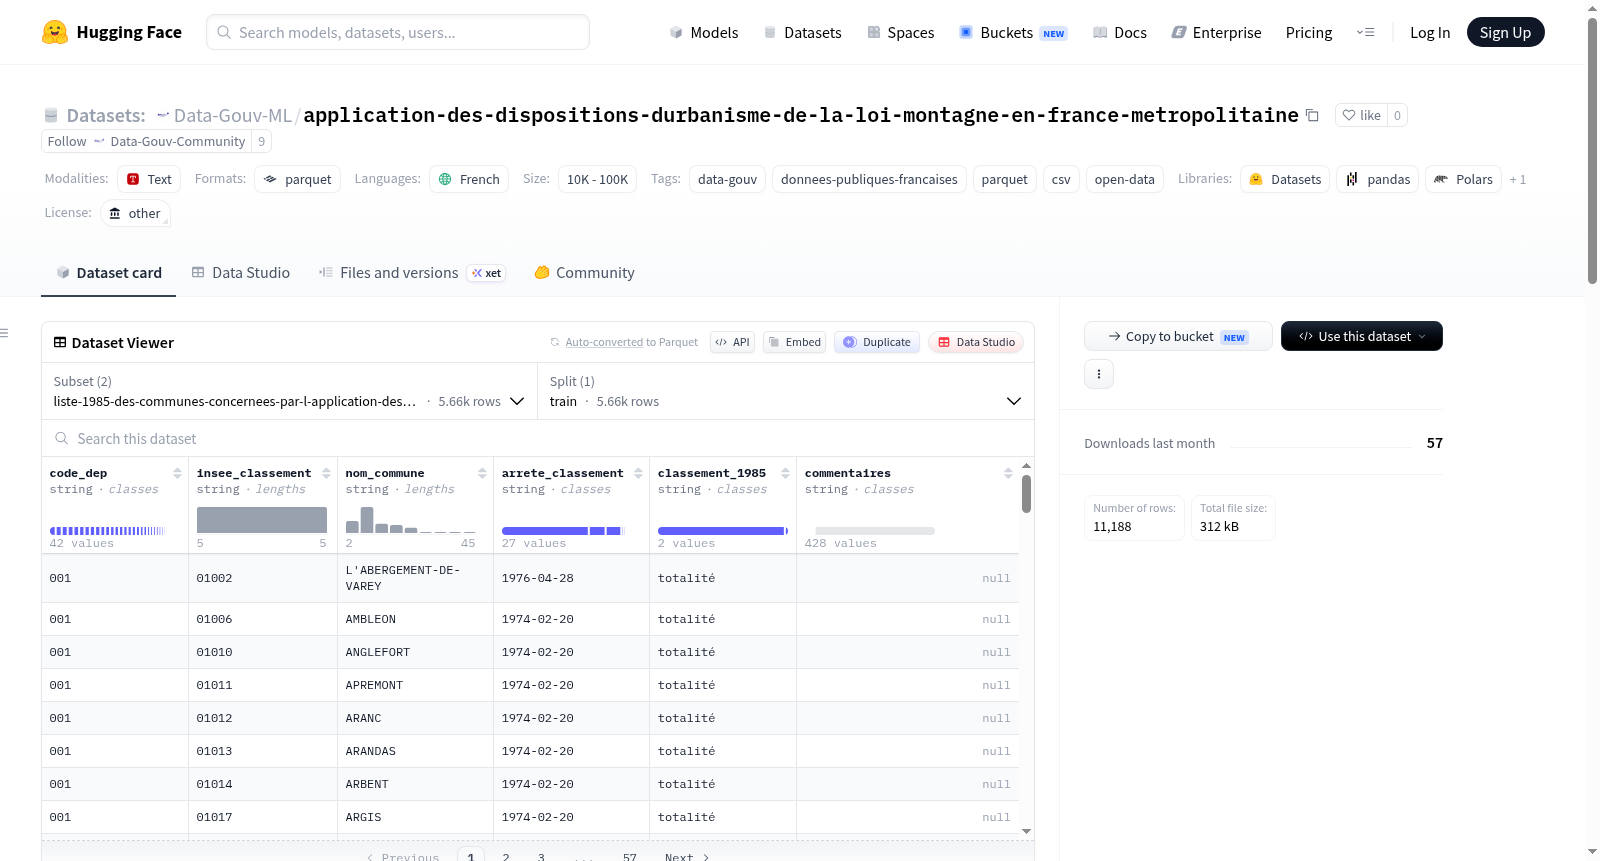The height and width of the screenshot is (861, 1600).
Task: Select the Polars library tag
Action: coord(1463,179)
